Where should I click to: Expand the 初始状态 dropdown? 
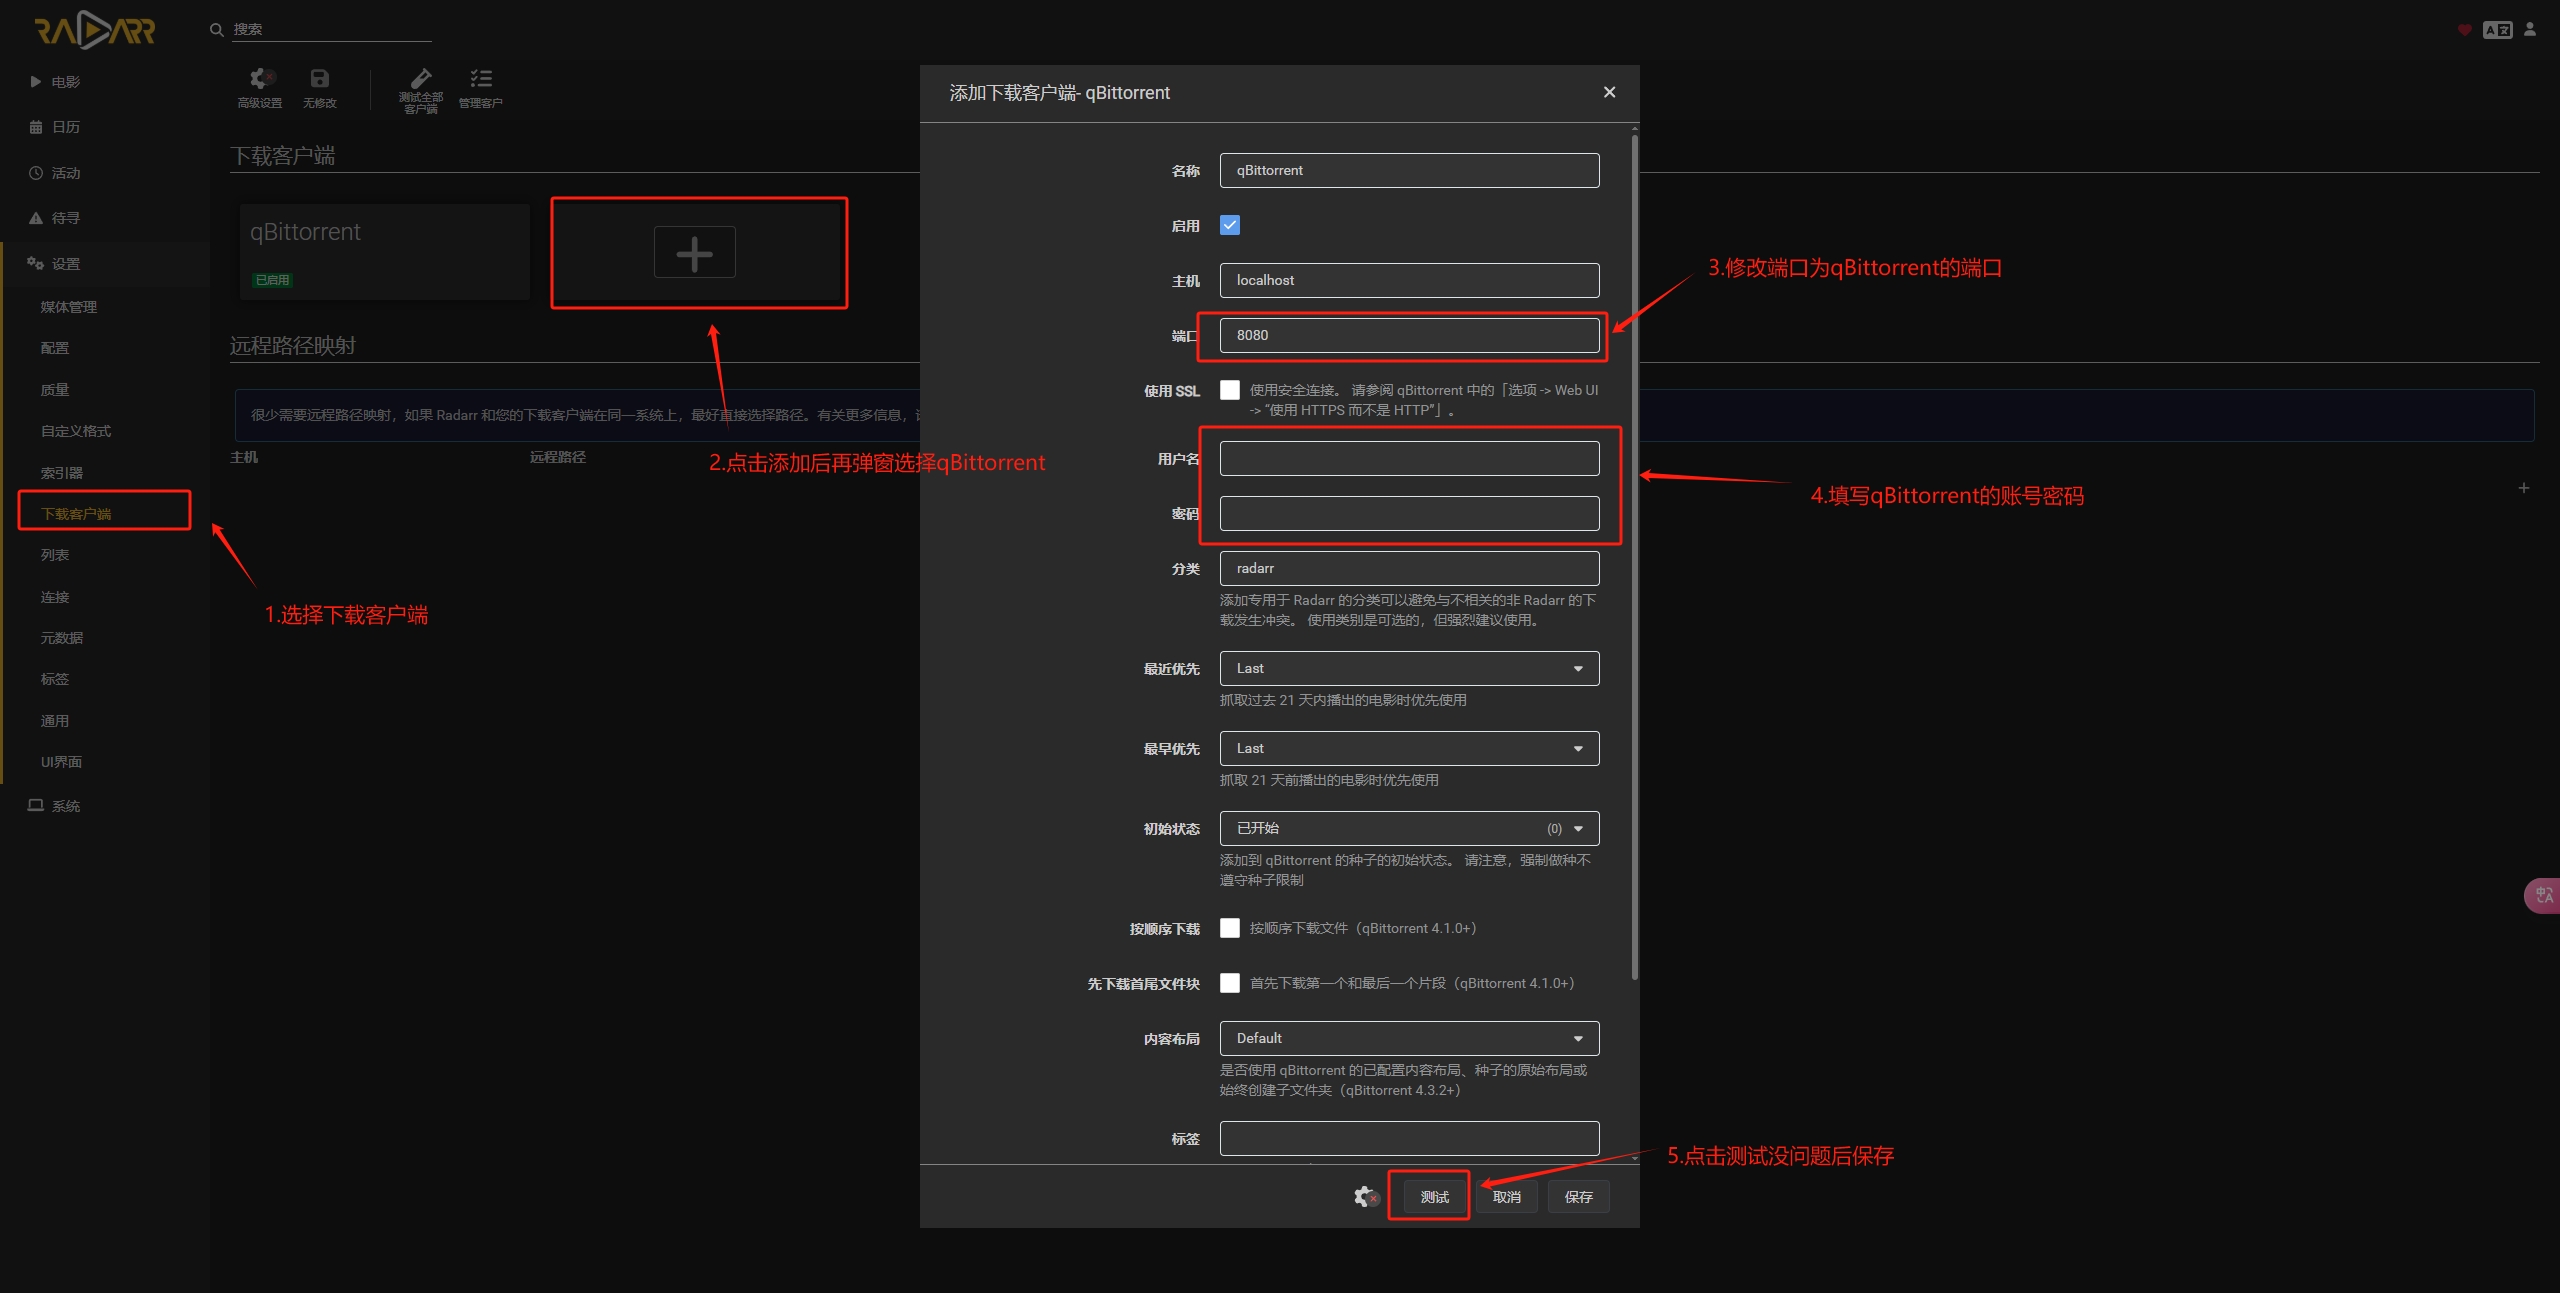[x=1409, y=828]
